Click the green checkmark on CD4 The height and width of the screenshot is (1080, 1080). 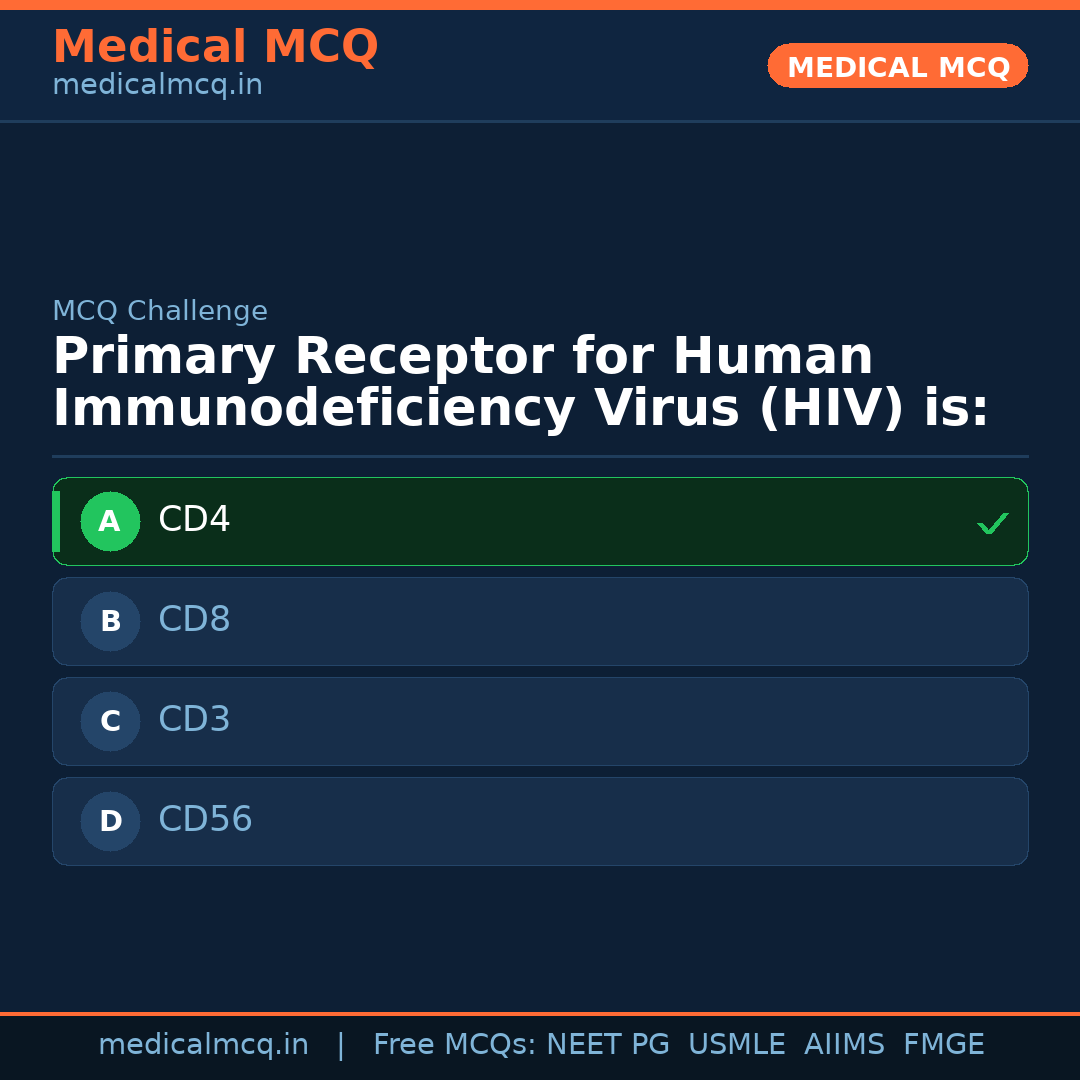[x=992, y=523]
